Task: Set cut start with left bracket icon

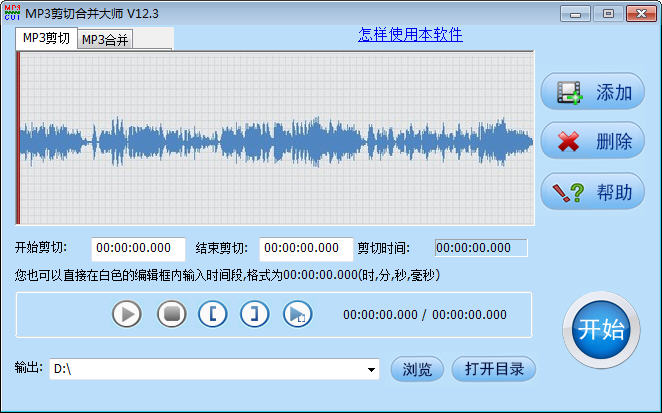Action: 213,314
